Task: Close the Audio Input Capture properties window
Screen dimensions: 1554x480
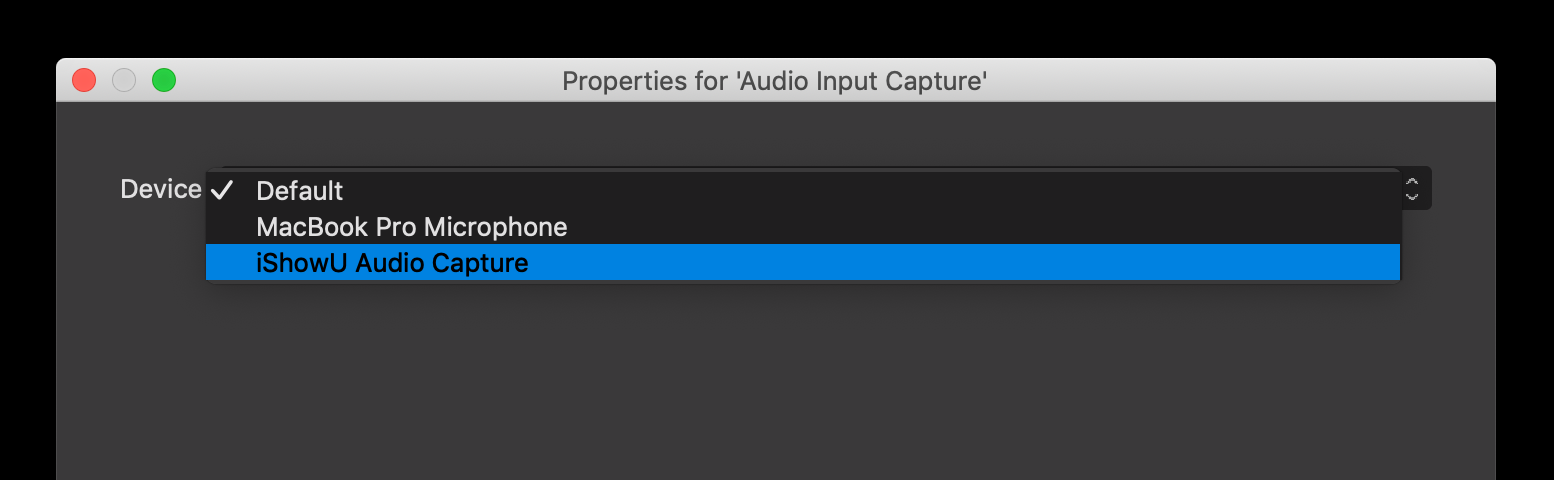Action: pyautogui.click(x=84, y=80)
